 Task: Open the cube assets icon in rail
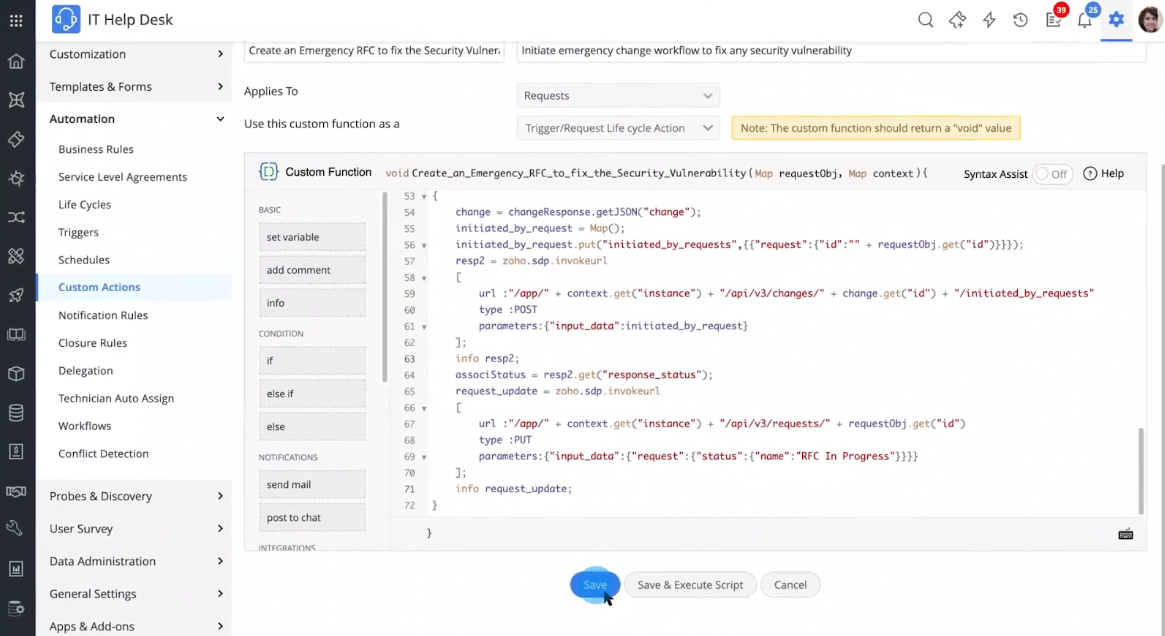point(16,374)
